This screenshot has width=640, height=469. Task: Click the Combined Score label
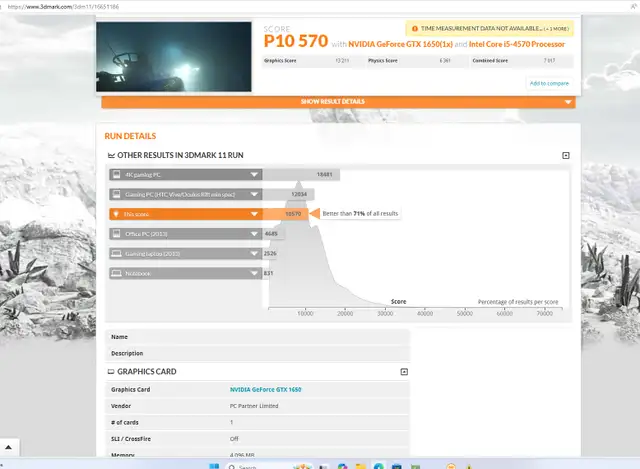tap(490, 60)
